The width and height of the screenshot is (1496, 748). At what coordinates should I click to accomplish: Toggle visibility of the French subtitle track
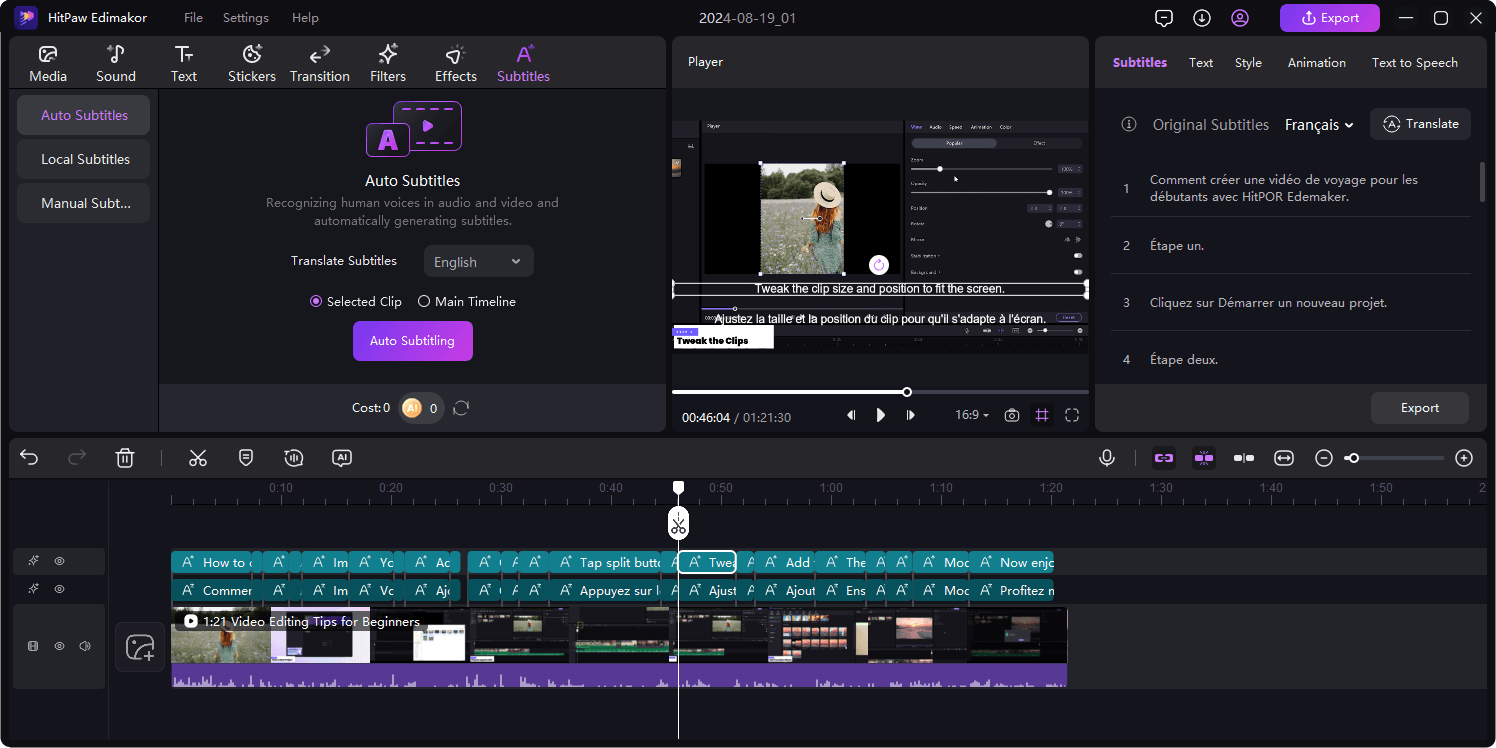59,589
